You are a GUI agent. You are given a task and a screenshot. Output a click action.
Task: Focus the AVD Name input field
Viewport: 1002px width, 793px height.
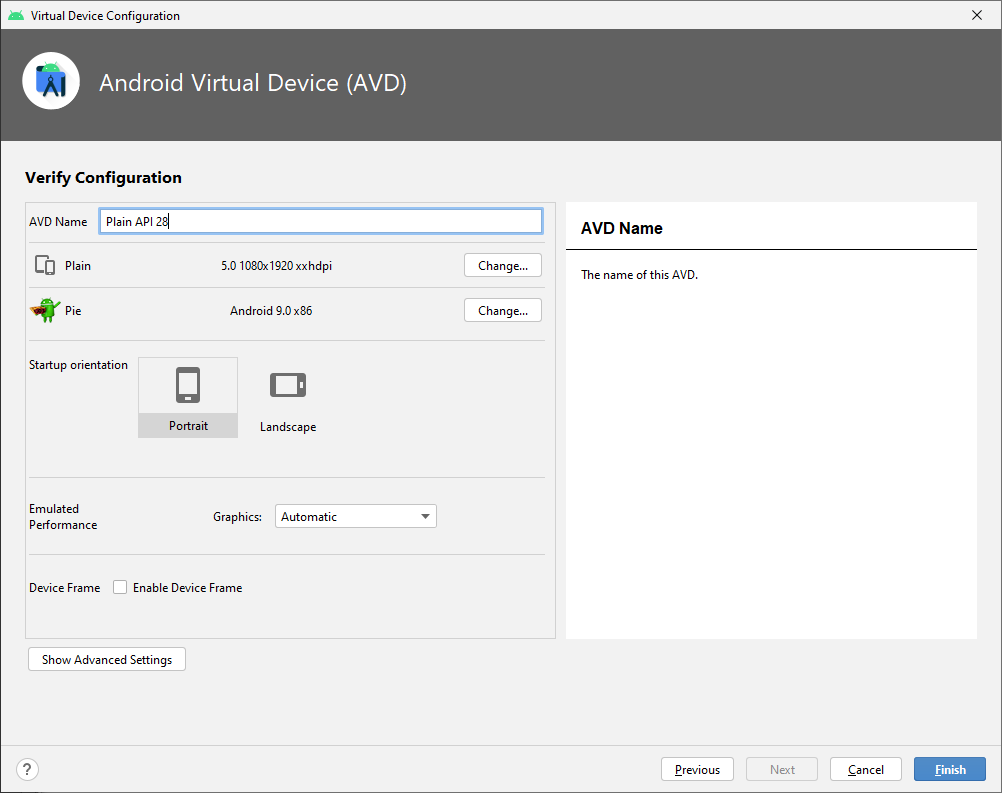pyautogui.click(x=321, y=221)
